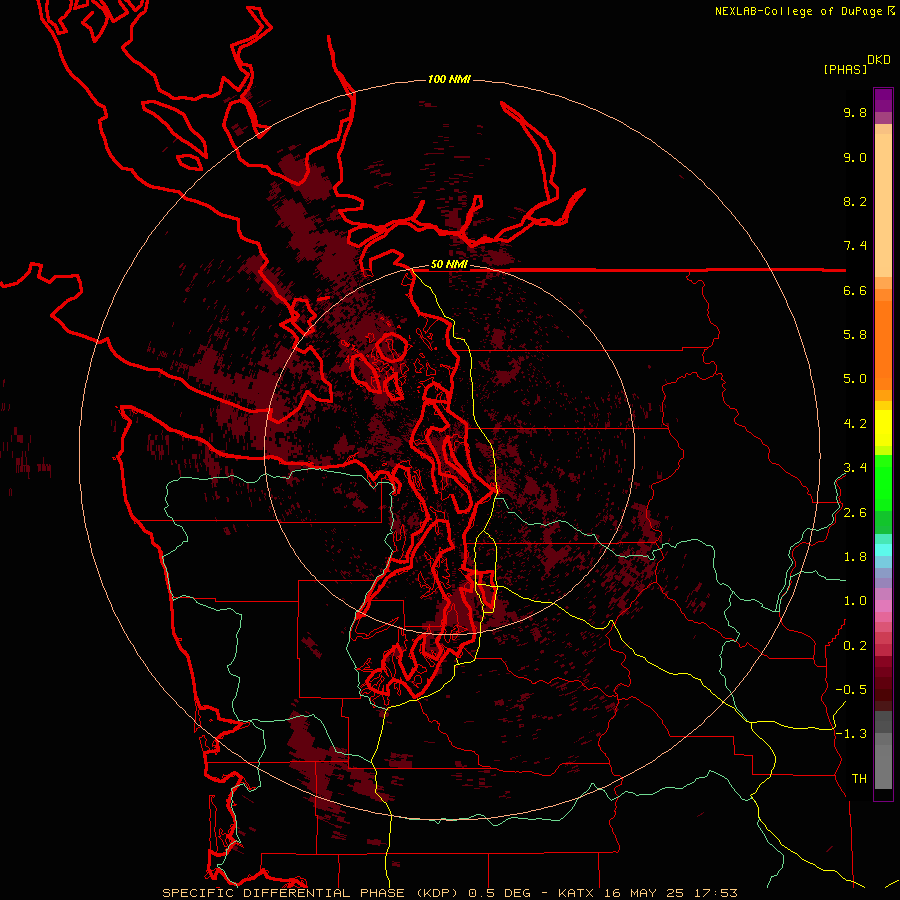The image size is (900, 900).
Task: Click the [PHAS] legend label
Action: (x=845, y=70)
